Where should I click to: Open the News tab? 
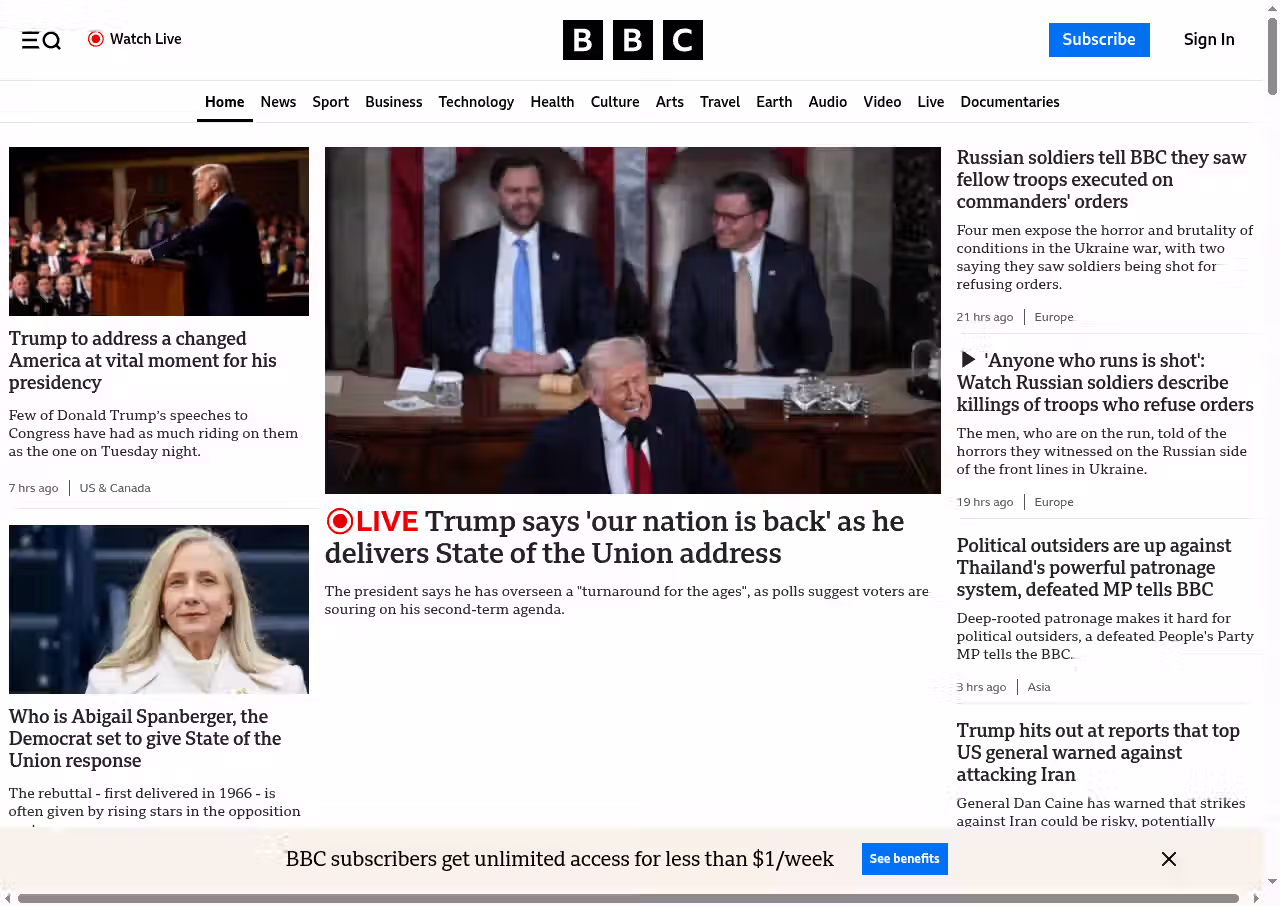[x=278, y=102]
